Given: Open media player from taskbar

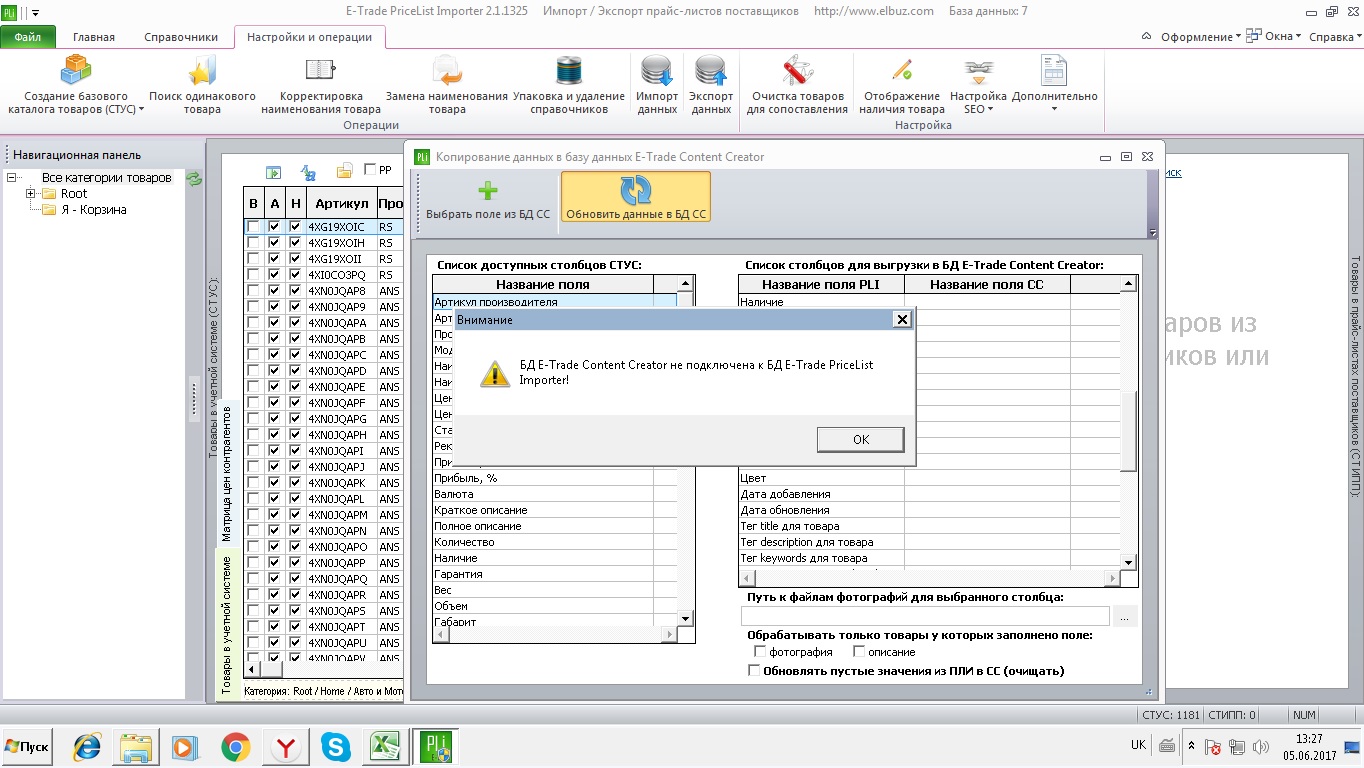Looking at the screenshot, I should click(184, 746).
